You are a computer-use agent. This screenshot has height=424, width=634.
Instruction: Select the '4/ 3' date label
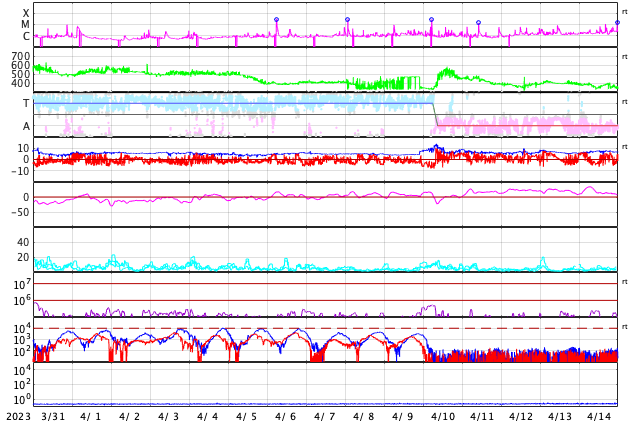[168, 416]
